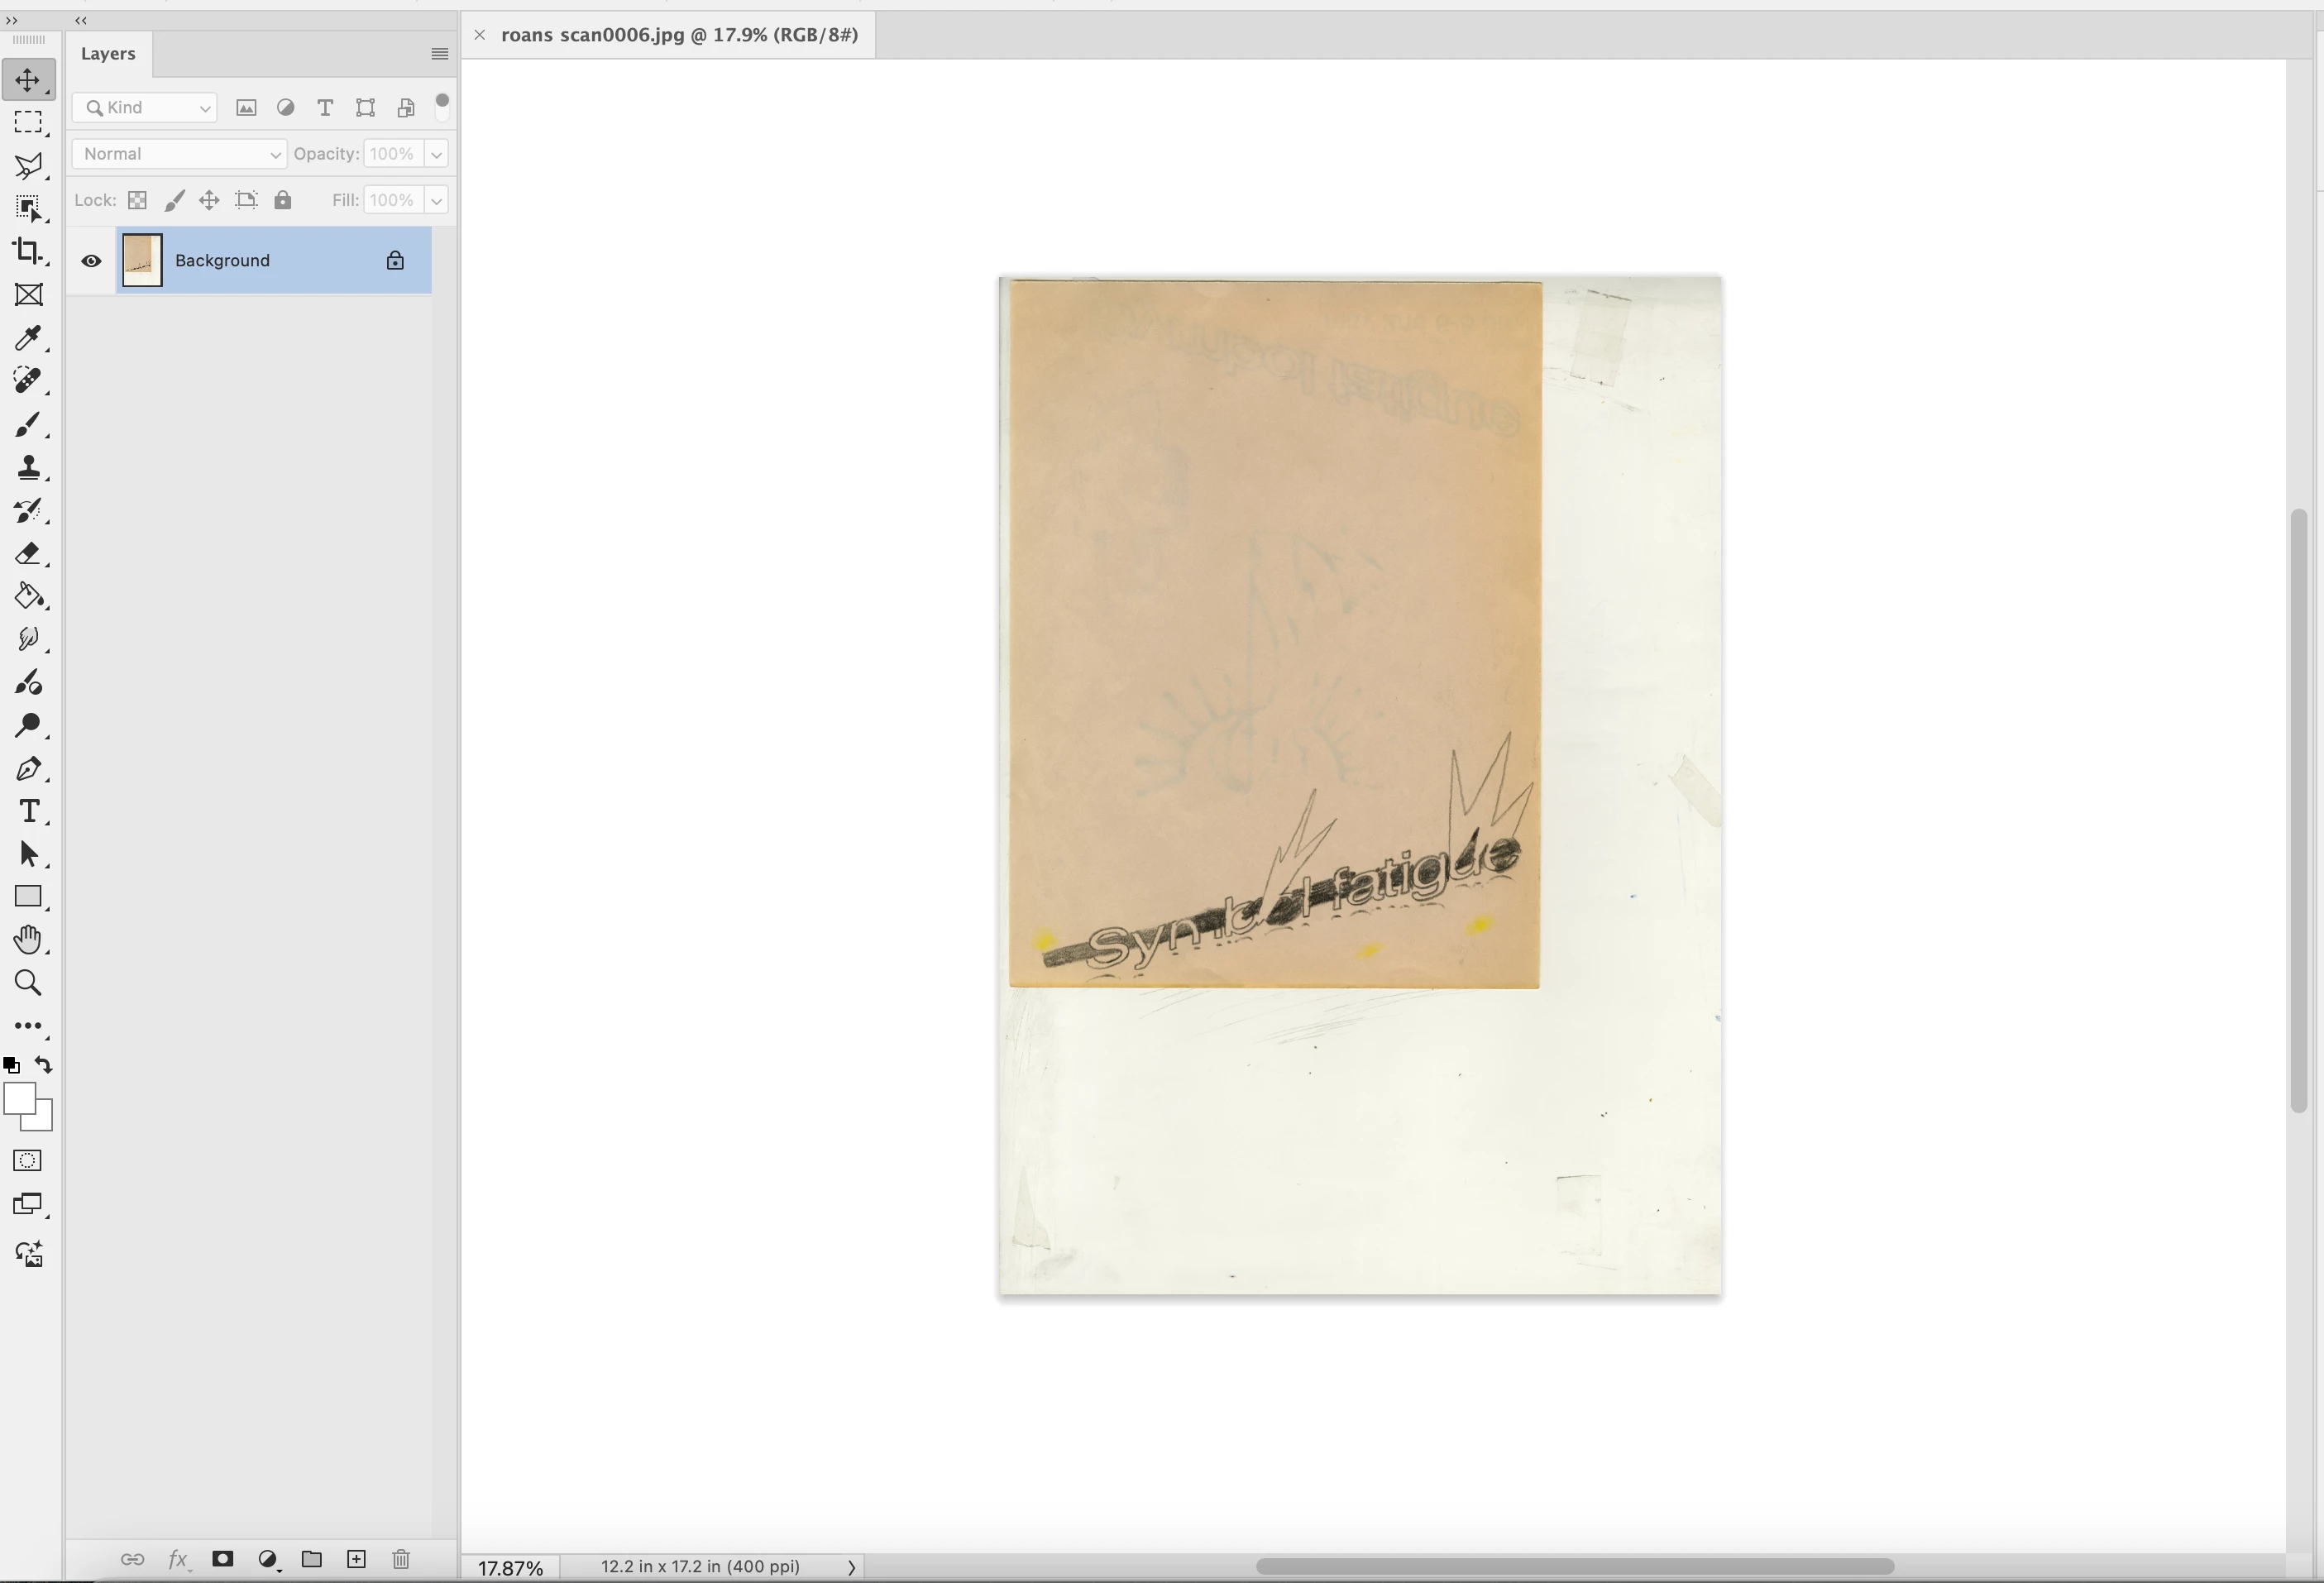Screen dimensions: 2324x1583
Task: Select the Zoom magnifier tool
Action: coord(27,983)
